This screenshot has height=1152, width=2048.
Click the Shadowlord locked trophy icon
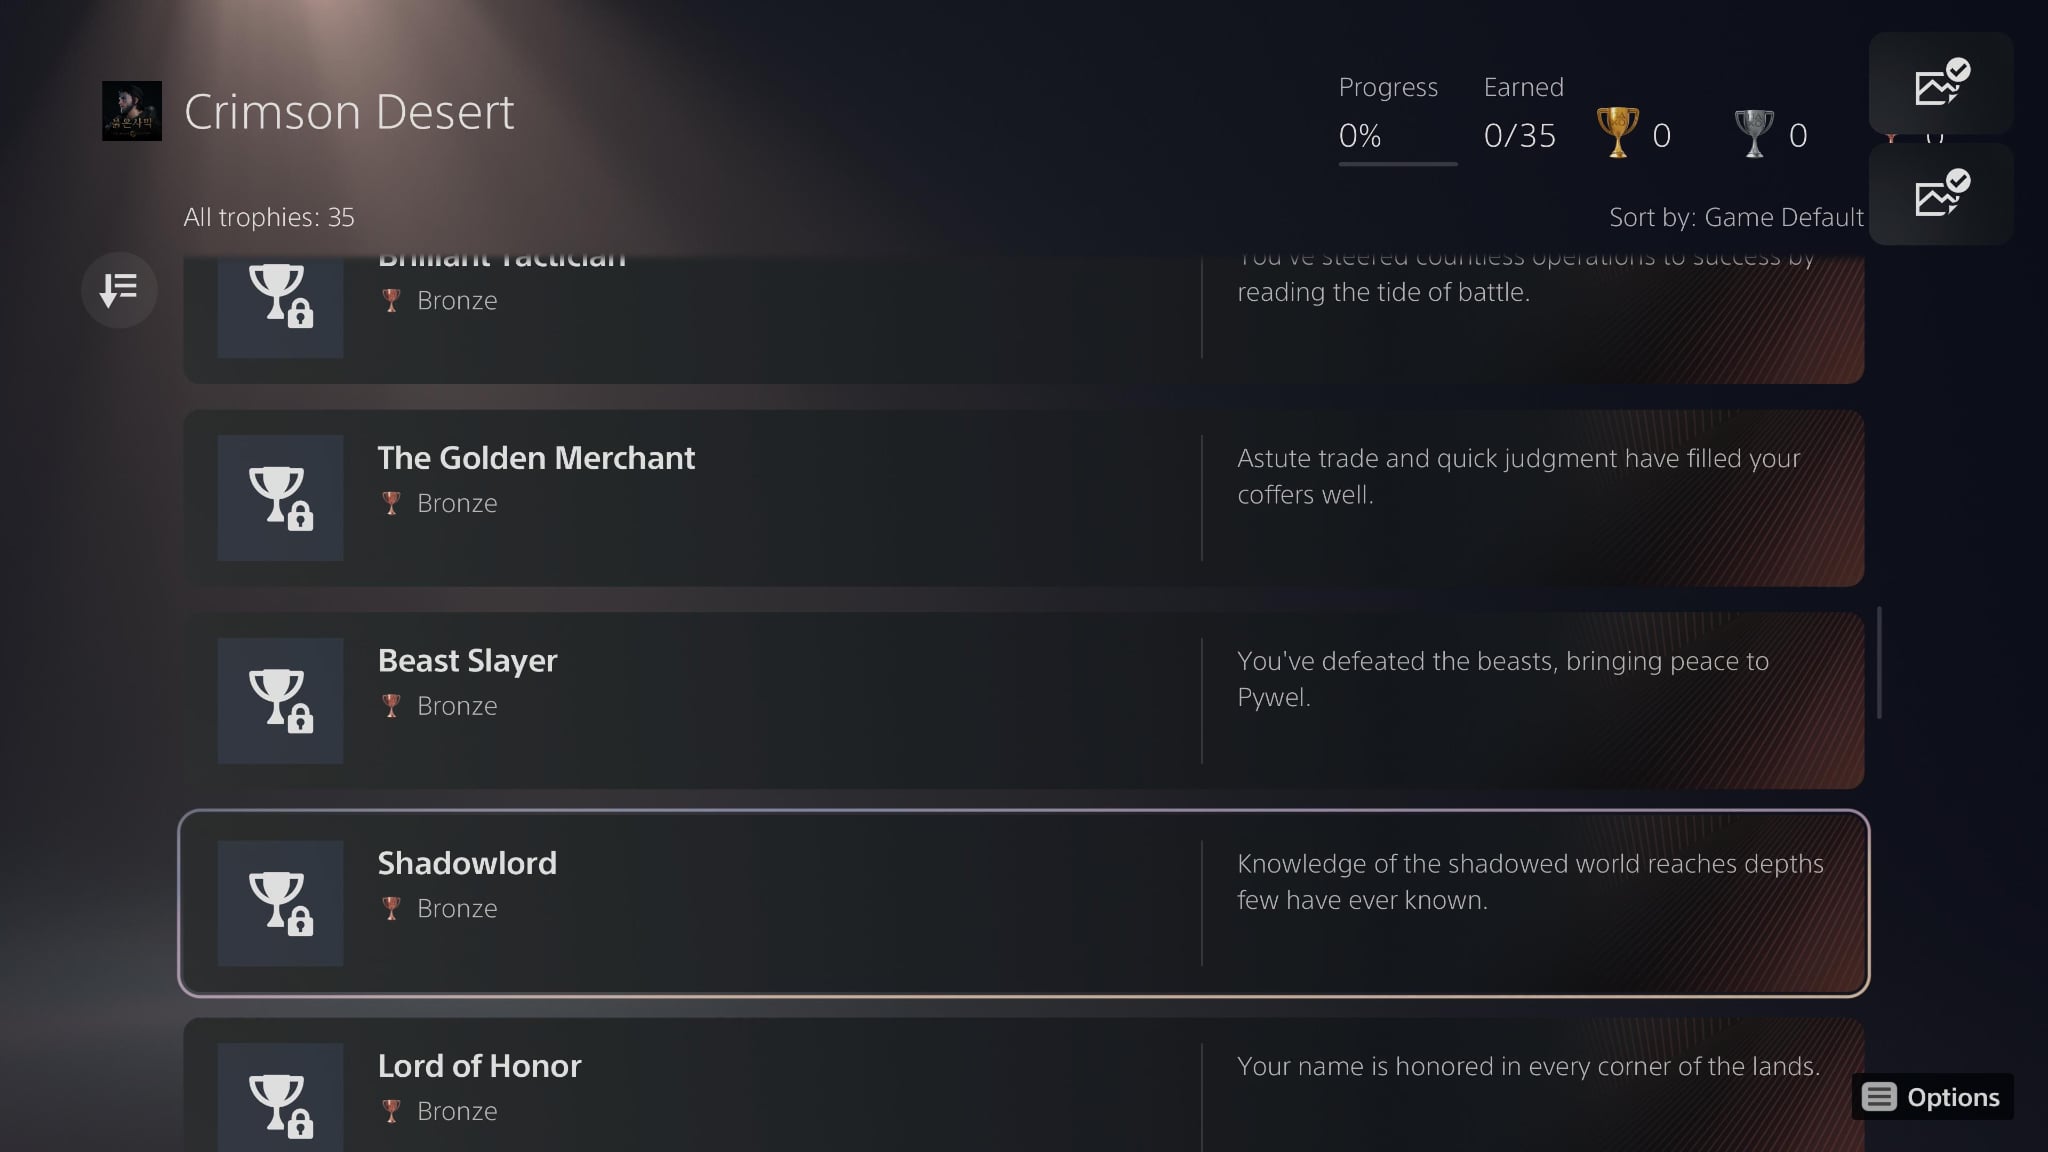[x=280, y=903]
